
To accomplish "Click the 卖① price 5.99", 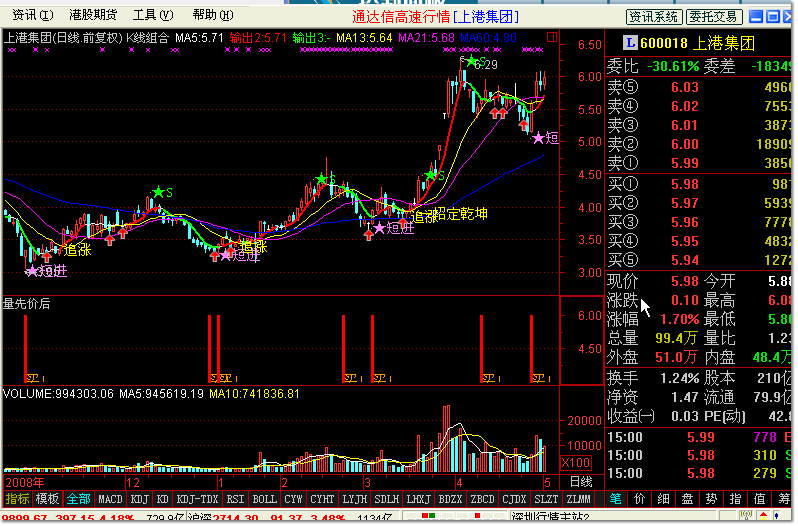I will click(x=685, y=163).
